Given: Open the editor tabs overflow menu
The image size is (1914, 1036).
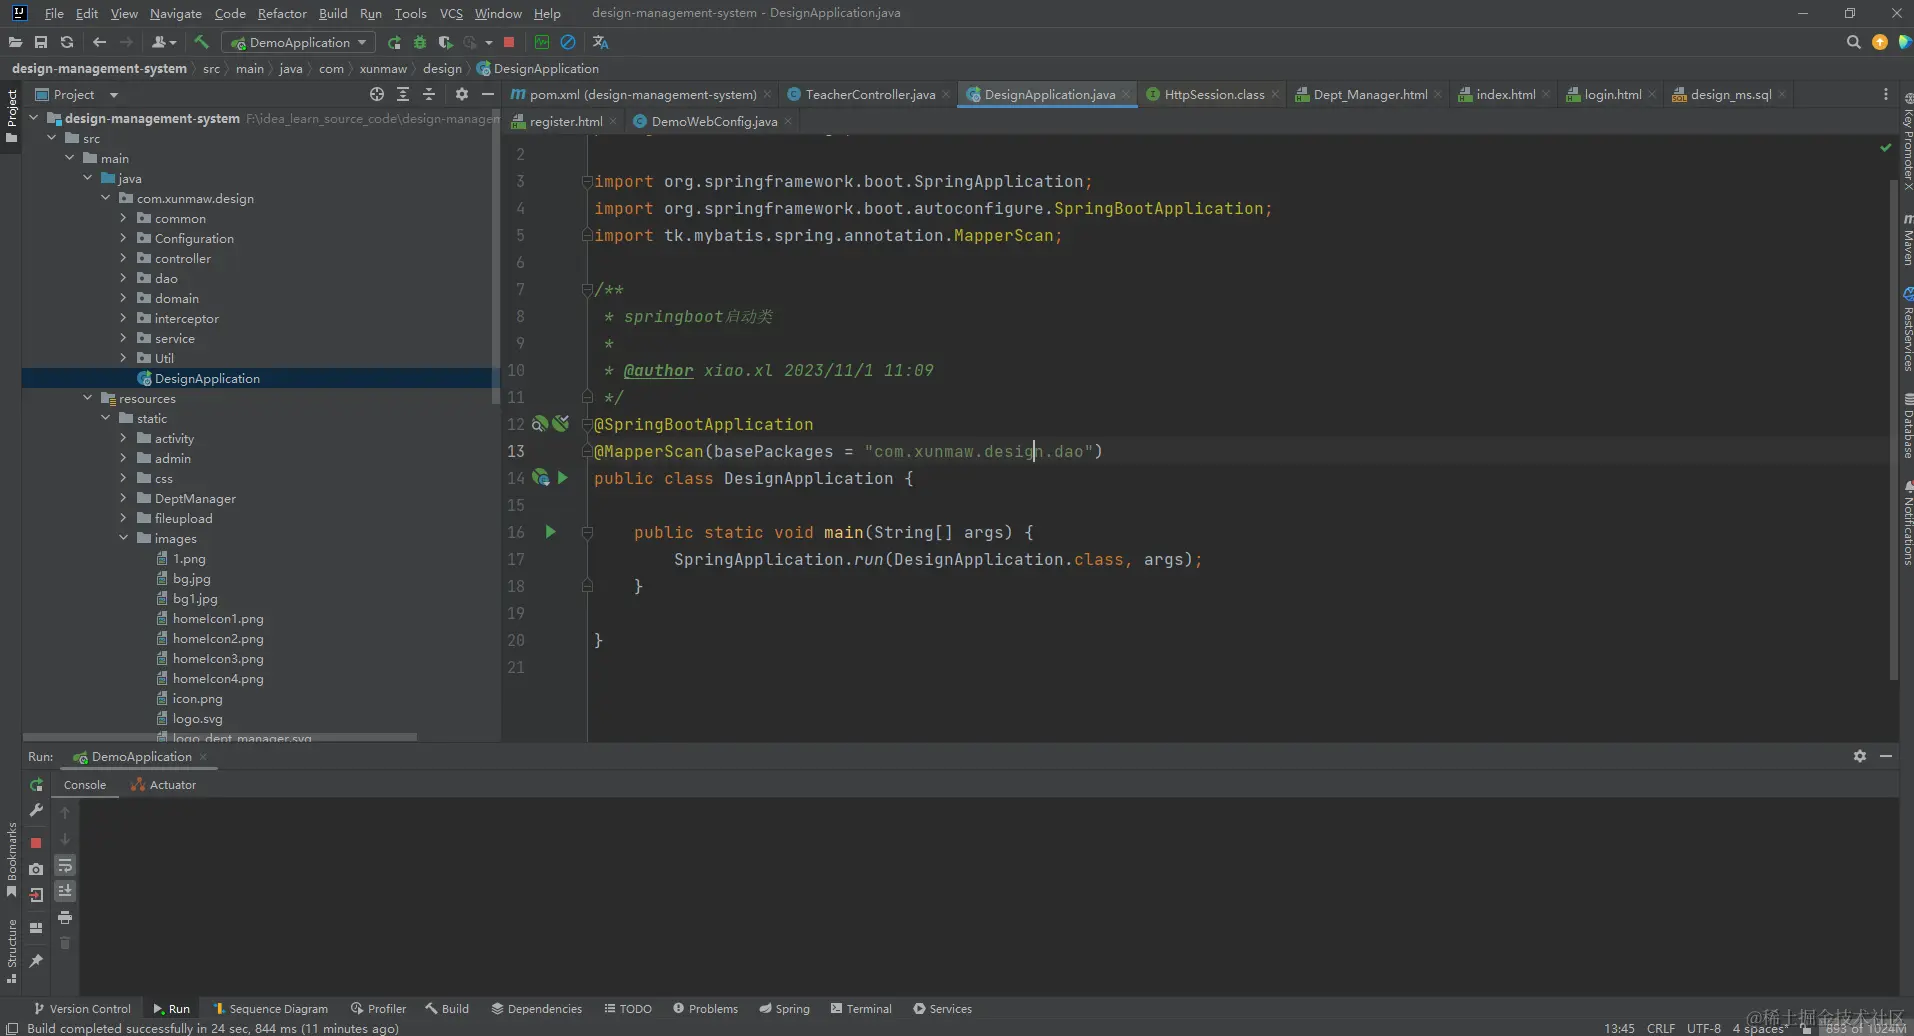Looking at the screenshot, I should tap(1886, 94).
